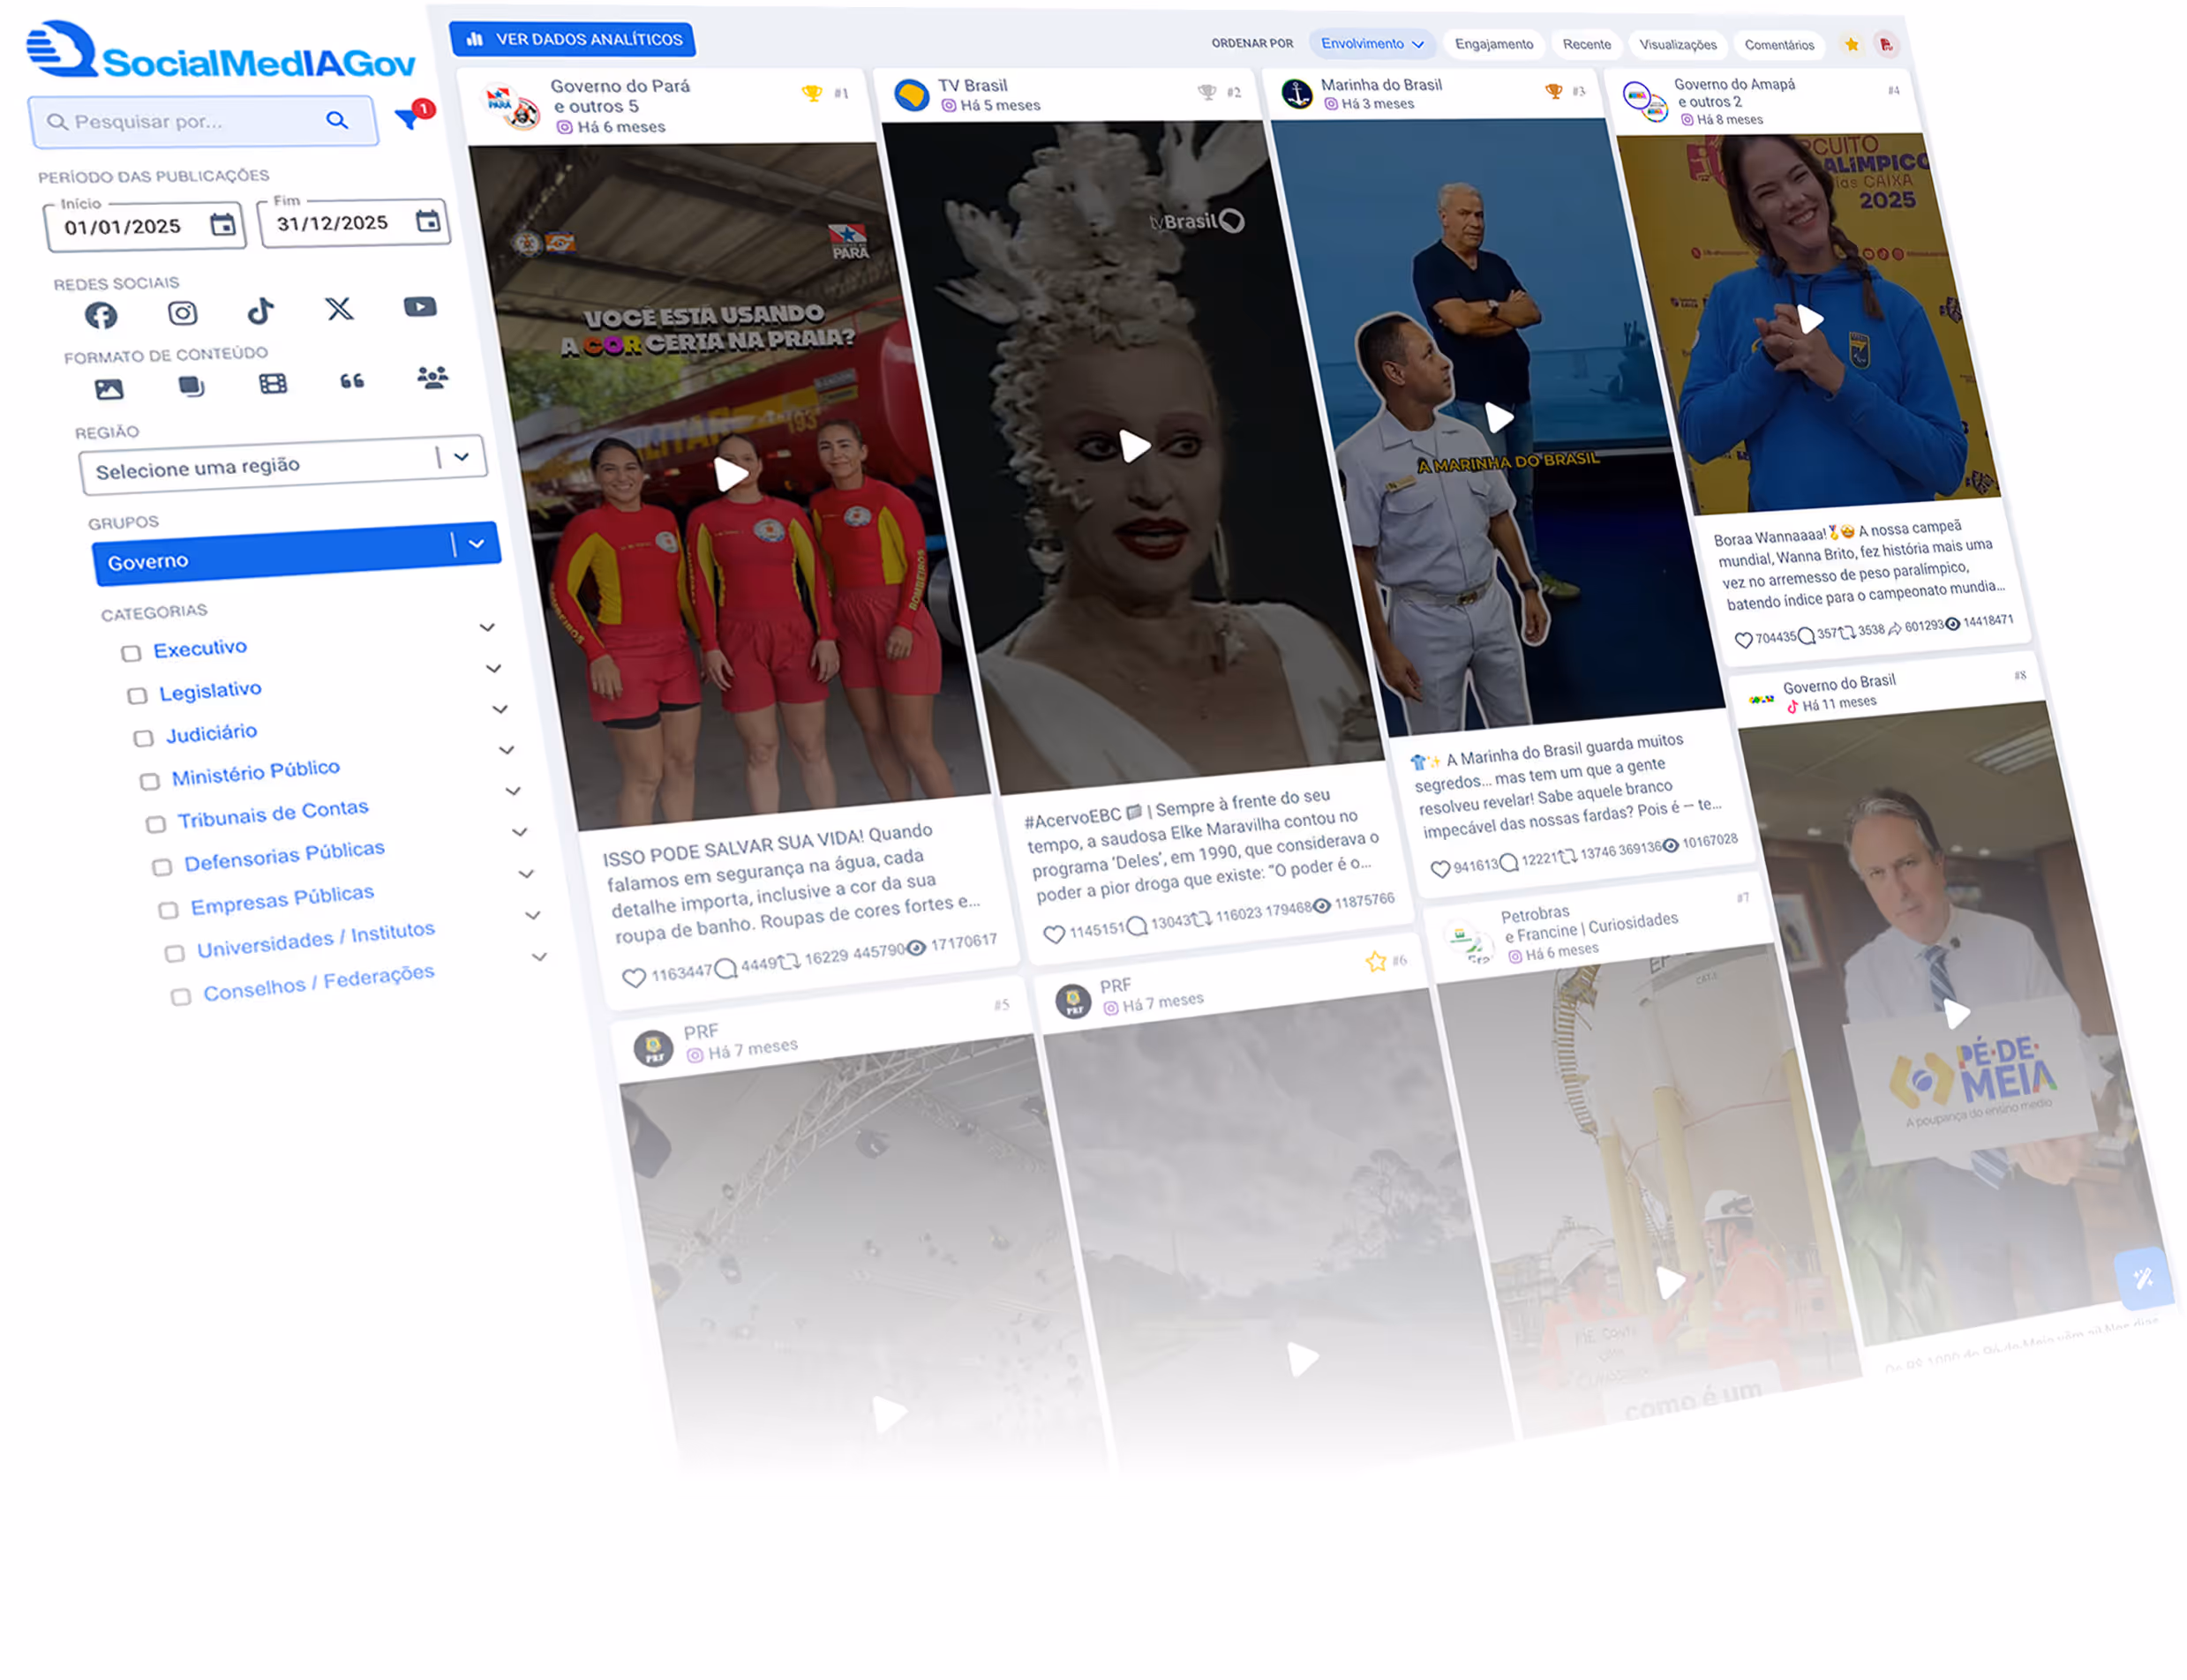Open the Marinha do Brasil profile name
This screenshot has height=1680, width=2187.
pos(1380,84)
